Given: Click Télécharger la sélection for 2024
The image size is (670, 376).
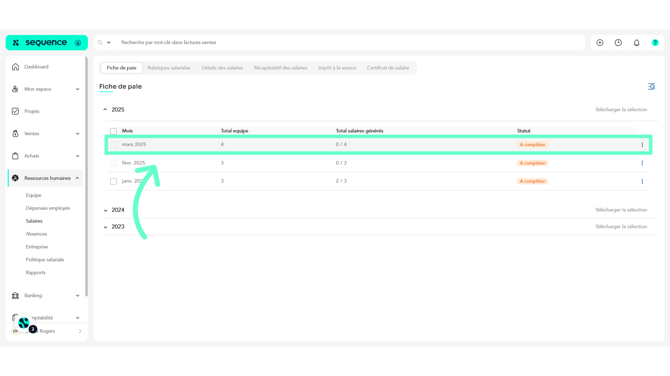Looking at the screenshot, I should point(621,210).
